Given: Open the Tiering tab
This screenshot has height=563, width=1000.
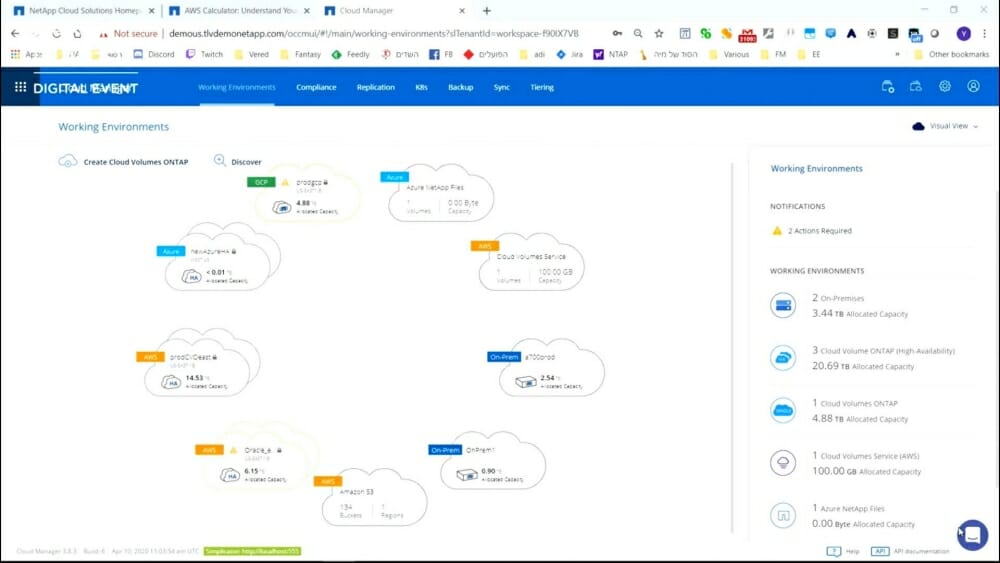Looking at the screenshot, I should point(542,87).
